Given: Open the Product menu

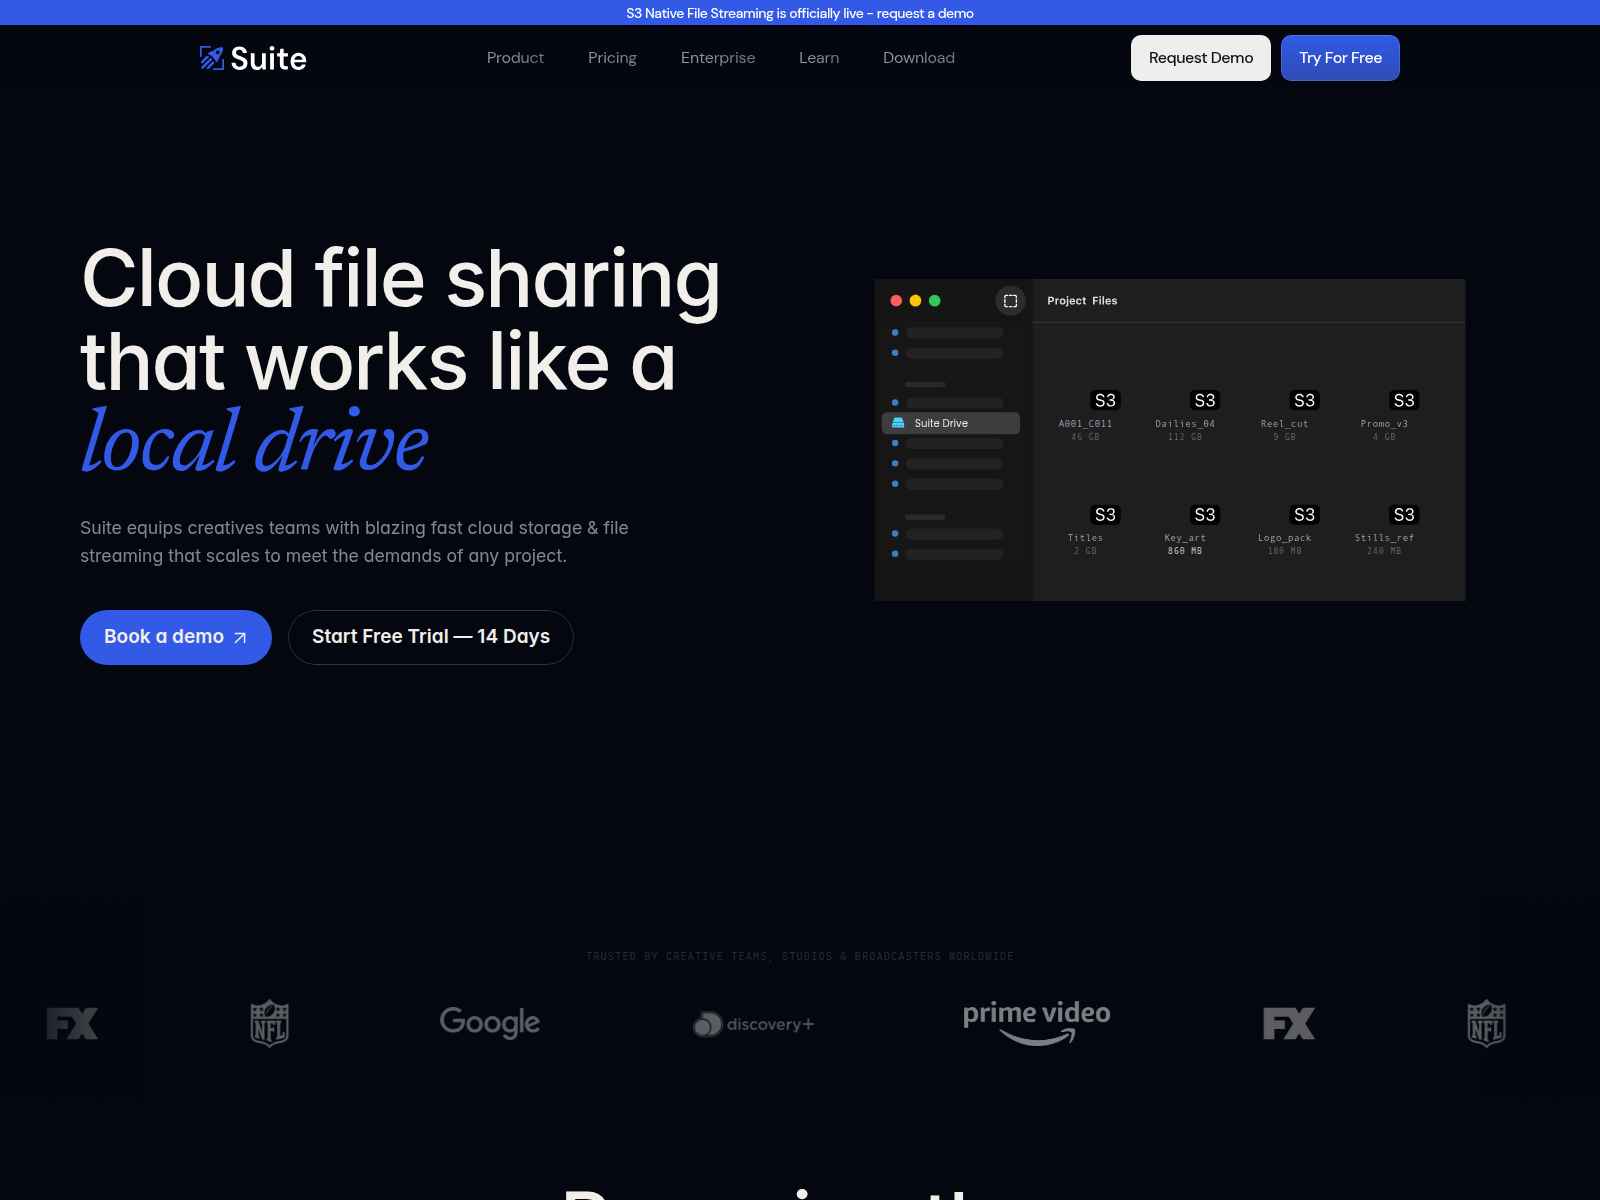Looking at the screenshot, I should pos(515,58).
